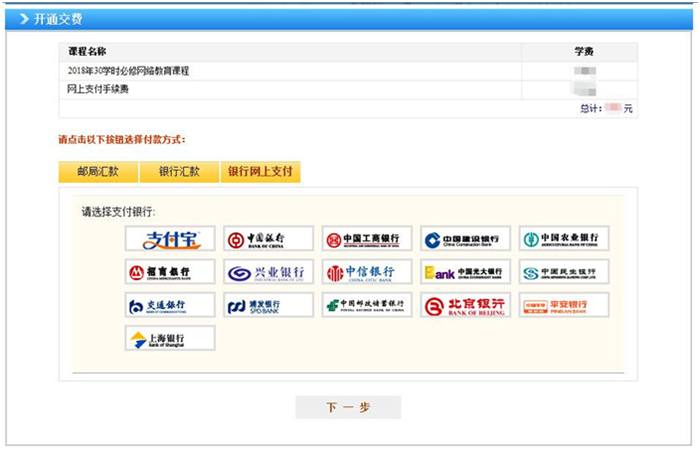Select Alipay (支付宝) as payment method
Viewport: 700px width, 451px height.
point(170,240)
